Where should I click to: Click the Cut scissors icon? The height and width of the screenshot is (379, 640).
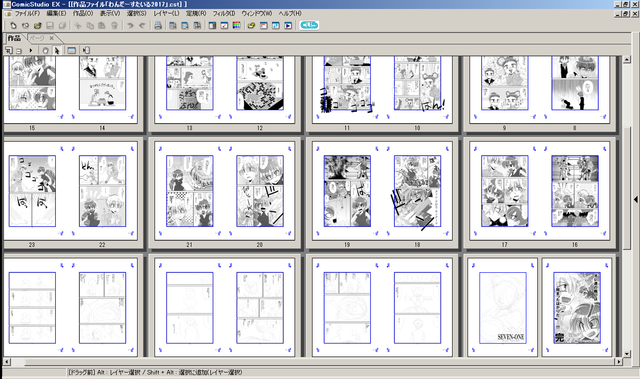[x=78, y=26]
